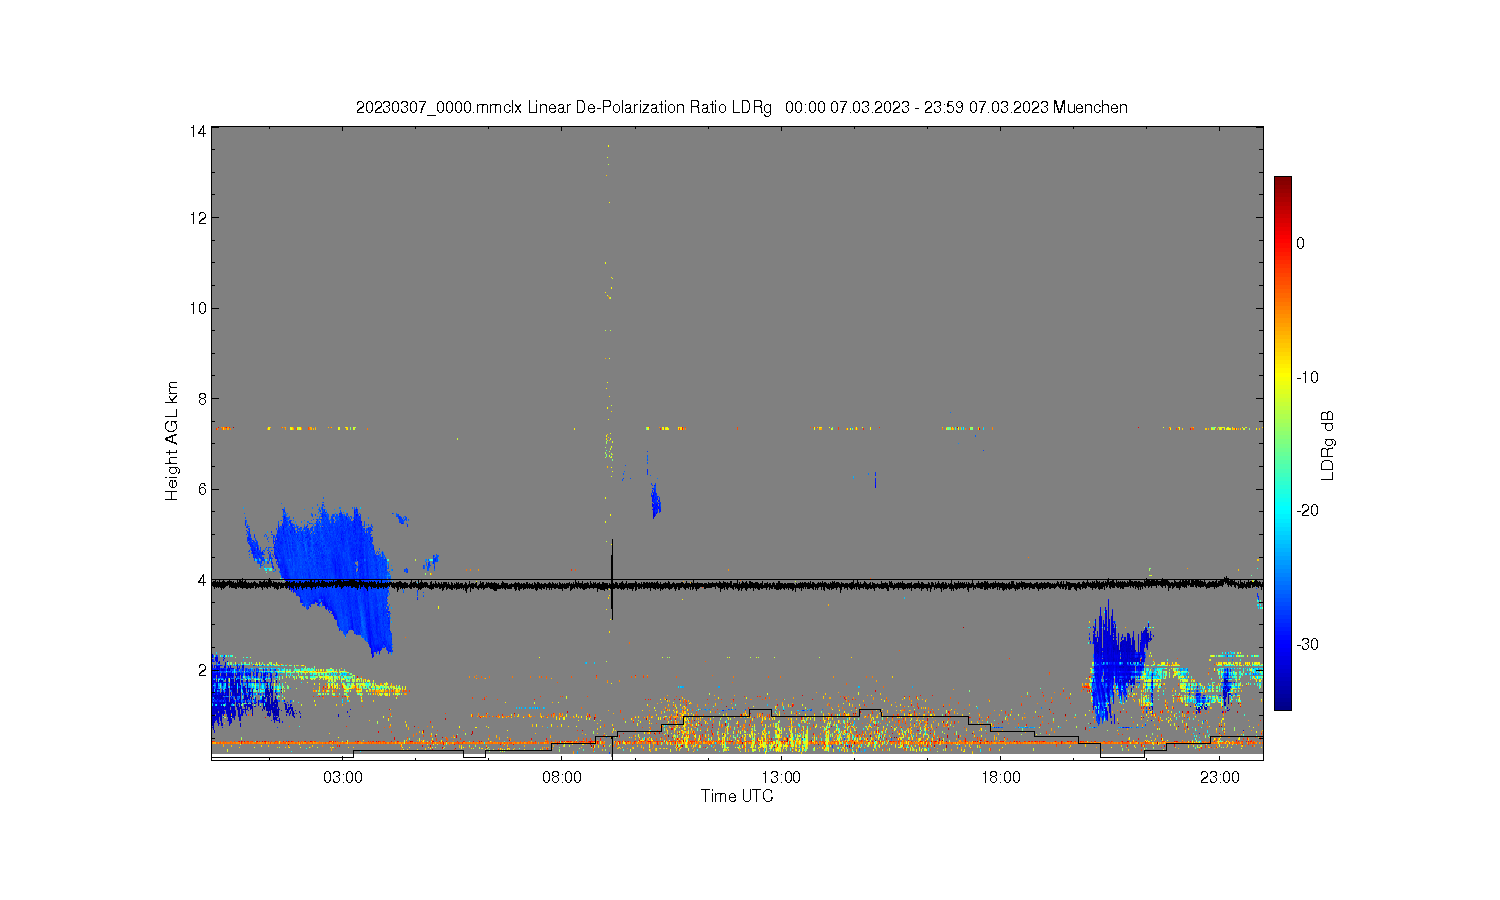Viewport: 1500px width, 900px height.
Task: Click the colorbar -10 dB label
Action: [x=1308, y=377]
